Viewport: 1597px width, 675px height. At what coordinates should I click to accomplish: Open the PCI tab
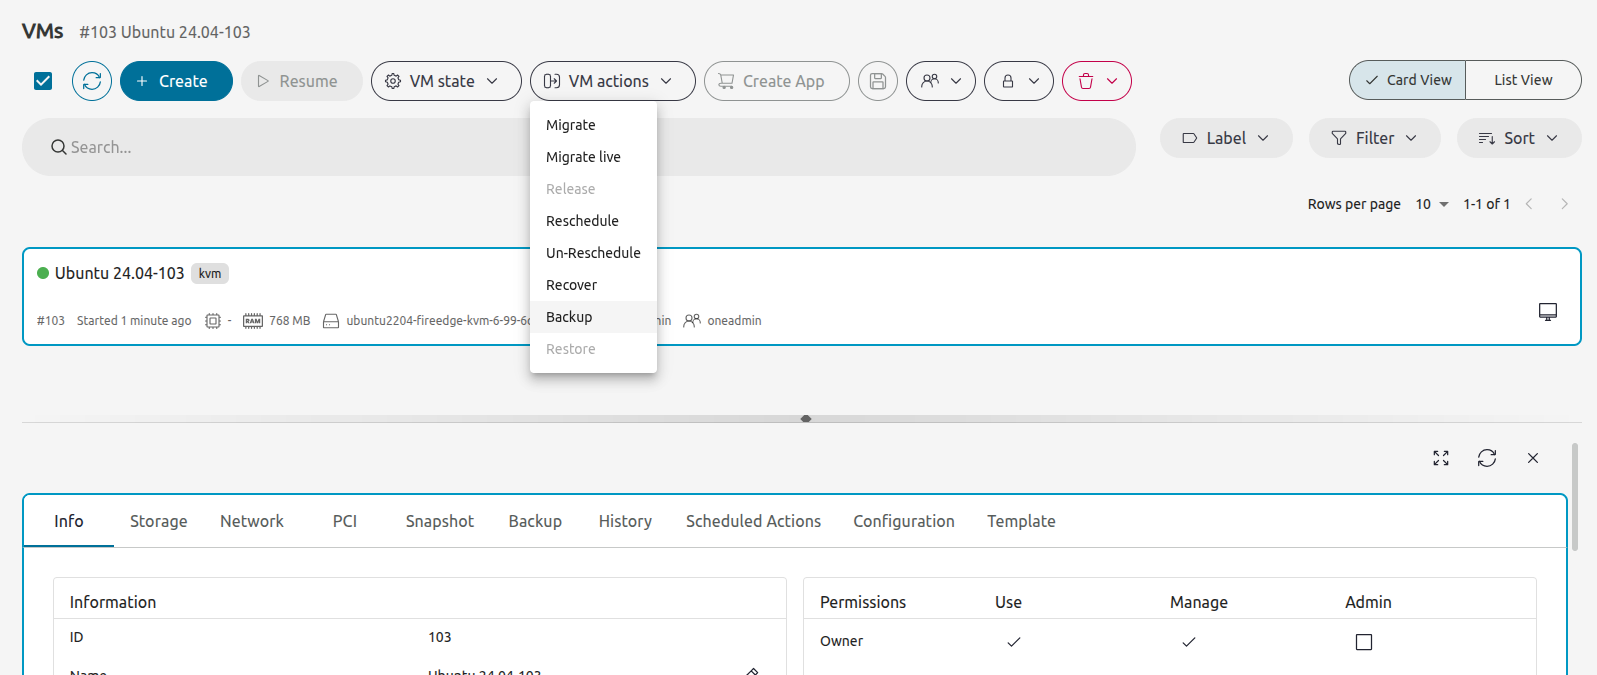click(345, 521)
